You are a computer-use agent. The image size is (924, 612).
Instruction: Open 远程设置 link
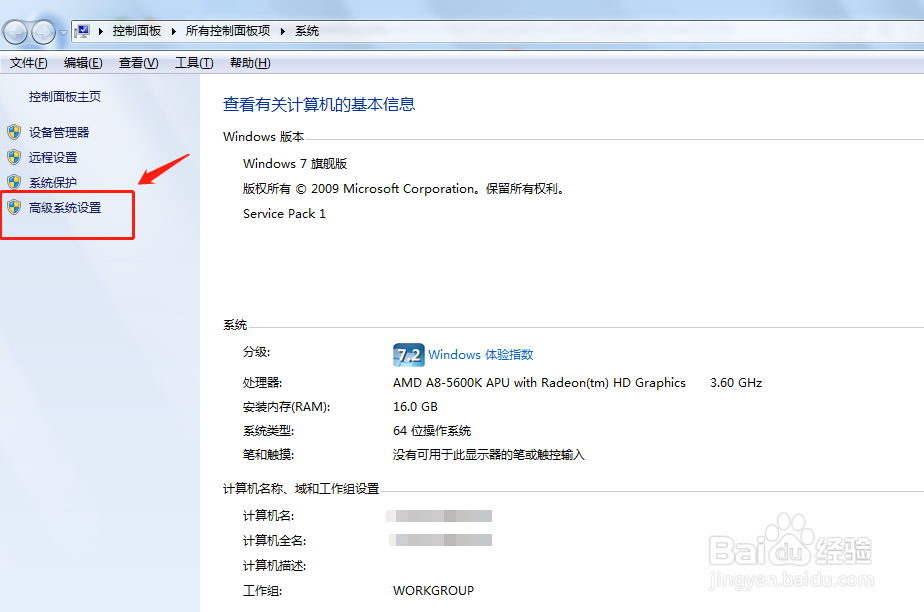(x=53, y=157)
